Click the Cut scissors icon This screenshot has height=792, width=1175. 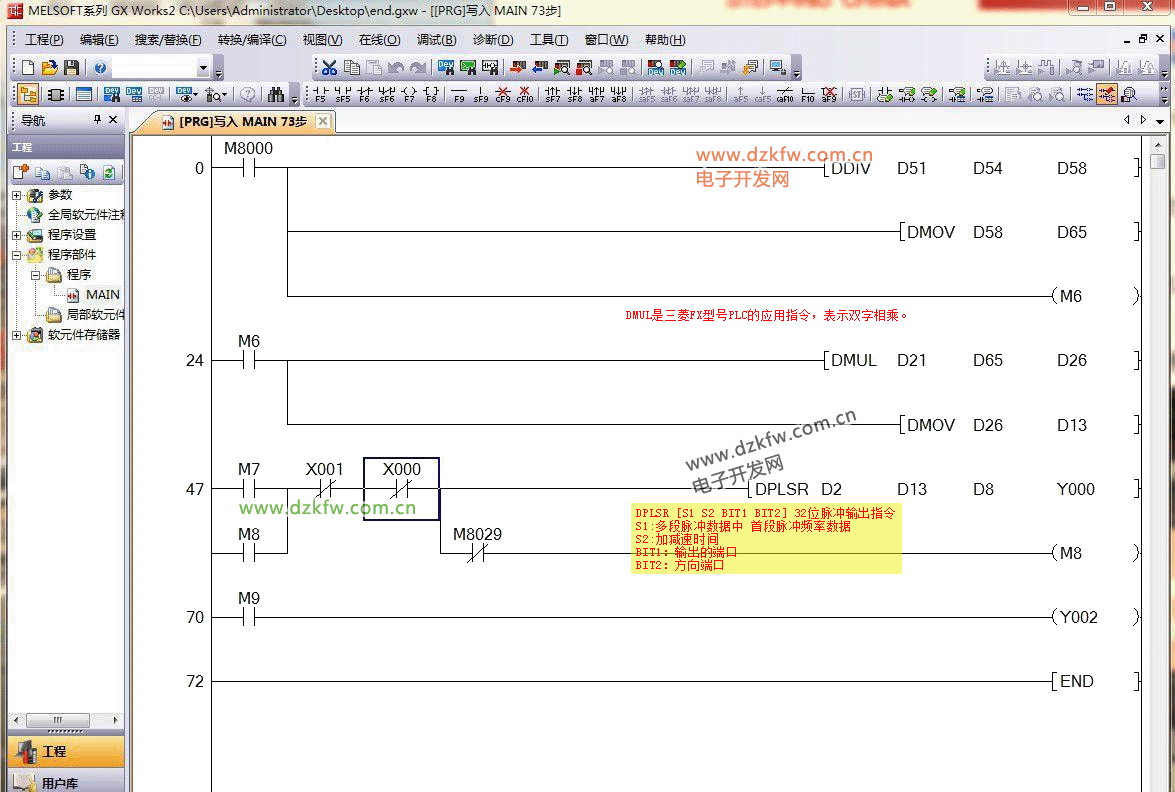pyautogui.click(x=329, y=68)
